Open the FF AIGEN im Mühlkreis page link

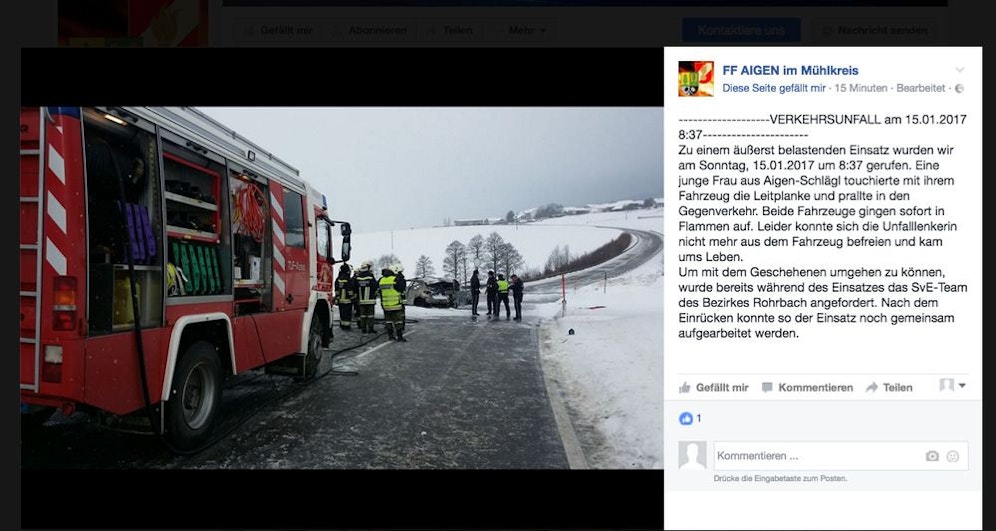[790, 71]
